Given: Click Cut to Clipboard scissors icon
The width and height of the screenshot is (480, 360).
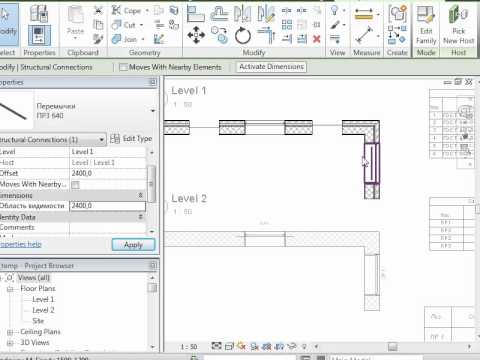Looking at the screenshot, I should click(x=98, y=11).
